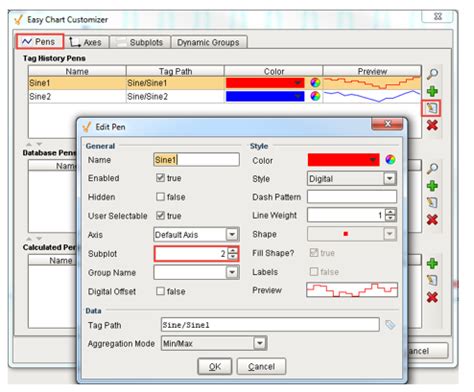The height and width of the screenshot is (392, 474).
Task: Open the Dynamic Groups tab
Action: pos(209,42)
